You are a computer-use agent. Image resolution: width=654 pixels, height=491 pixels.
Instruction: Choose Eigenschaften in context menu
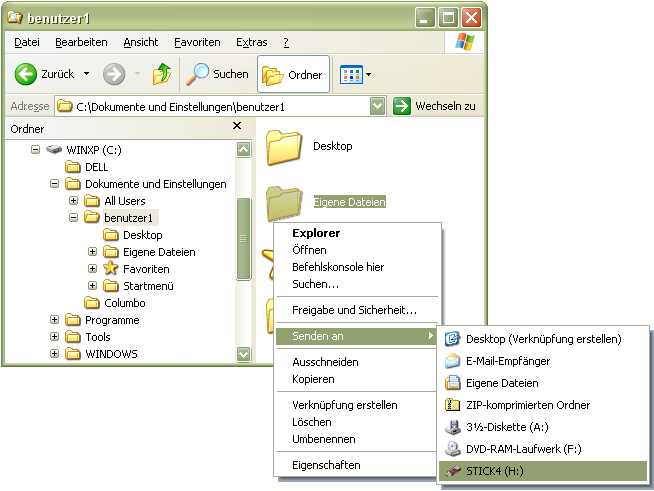pyautogui.click(x=357, y=465)
